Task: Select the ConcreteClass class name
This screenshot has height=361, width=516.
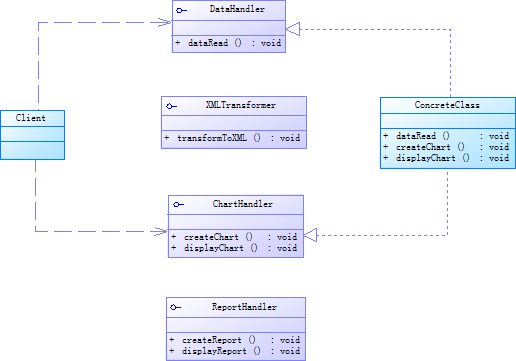Action: click(447, 105)
